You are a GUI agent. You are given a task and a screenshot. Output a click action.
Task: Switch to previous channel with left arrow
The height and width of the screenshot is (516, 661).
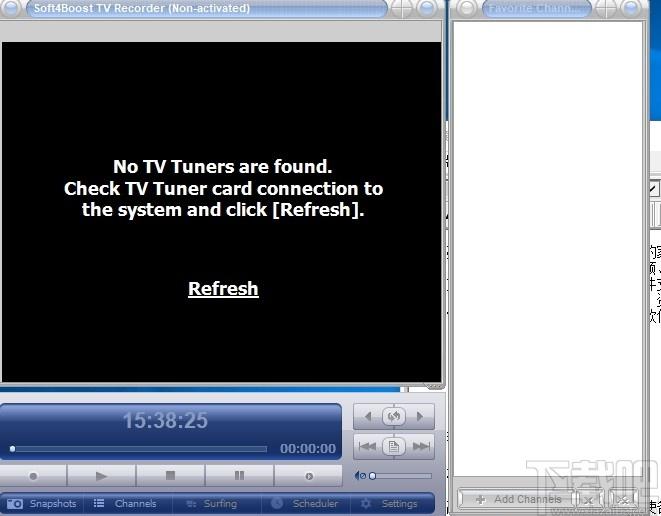pos(368,417)
